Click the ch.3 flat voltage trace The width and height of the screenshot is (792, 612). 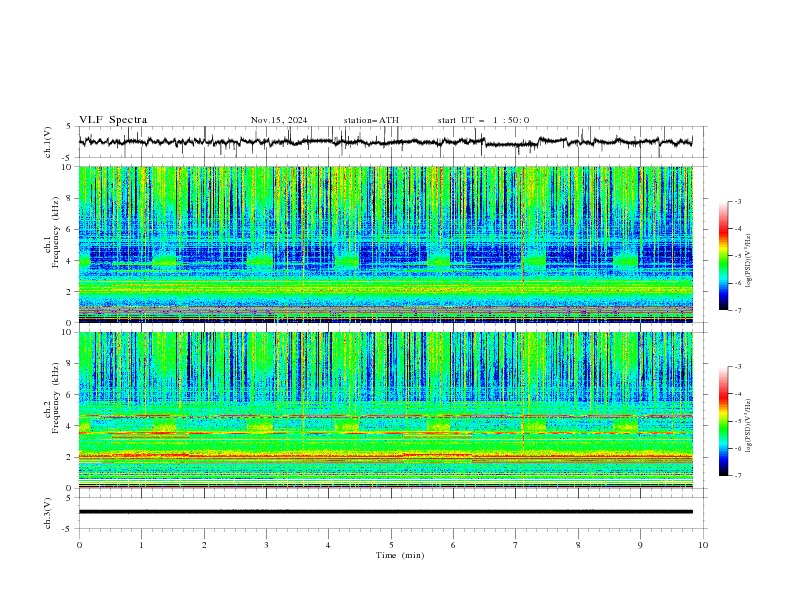pos(385,512)
